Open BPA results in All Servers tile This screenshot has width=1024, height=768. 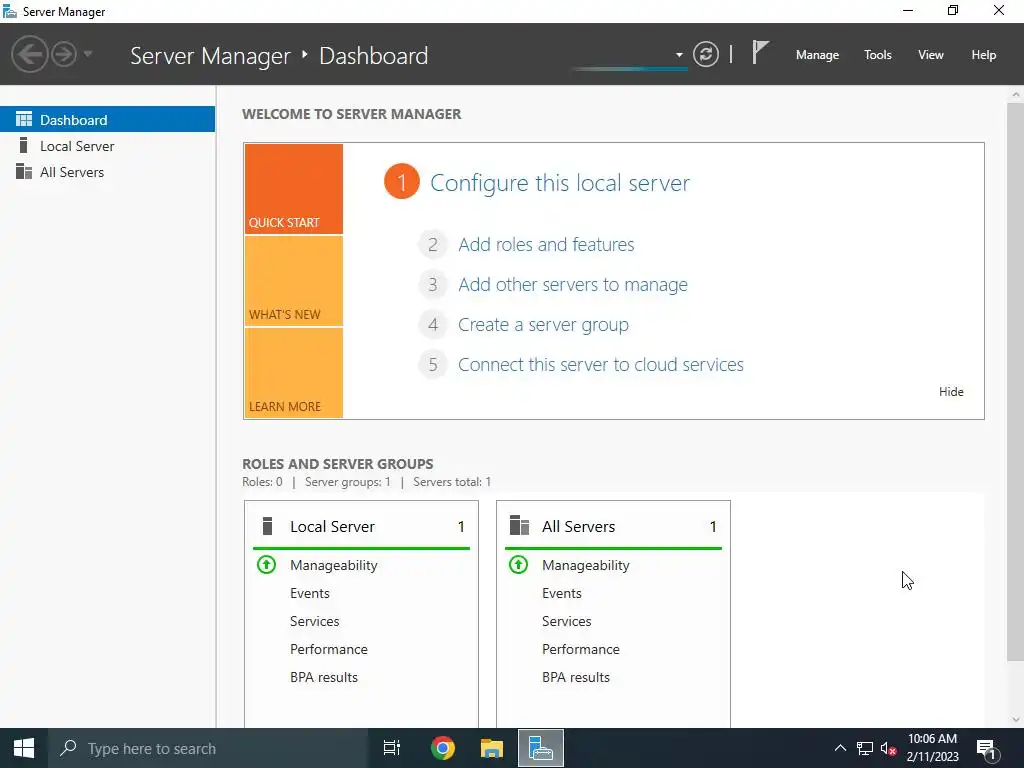(x=576, y=677)
